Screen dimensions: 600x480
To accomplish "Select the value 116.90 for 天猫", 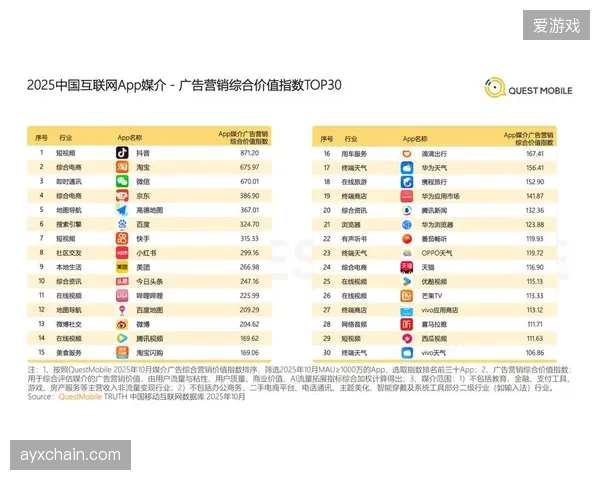I will 535,267.
